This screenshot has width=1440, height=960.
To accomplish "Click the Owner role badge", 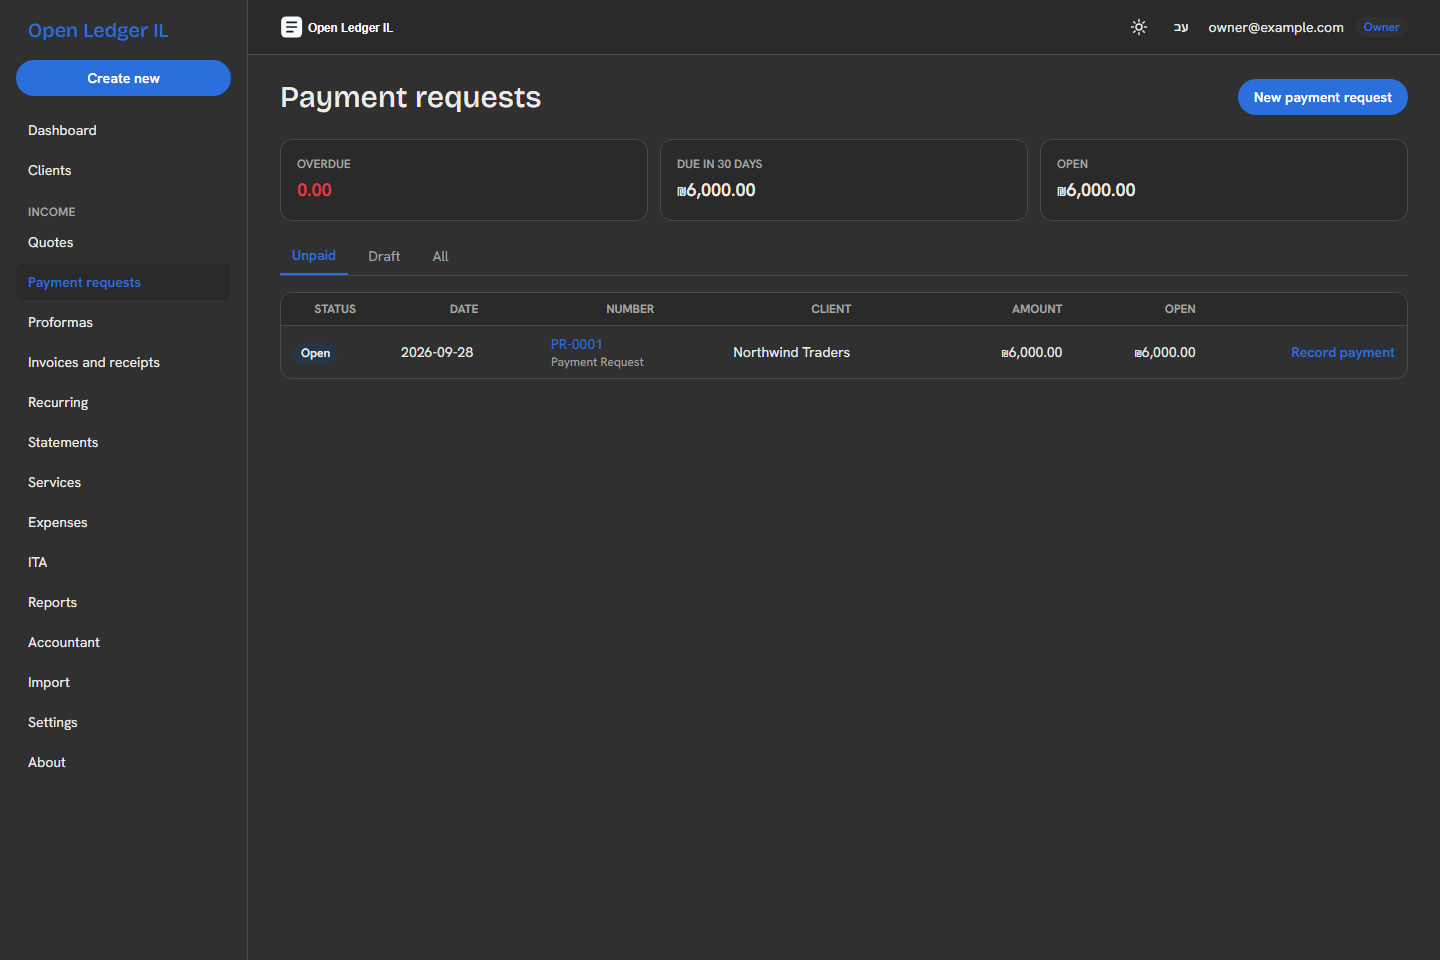I will (x=1381, y=27).
